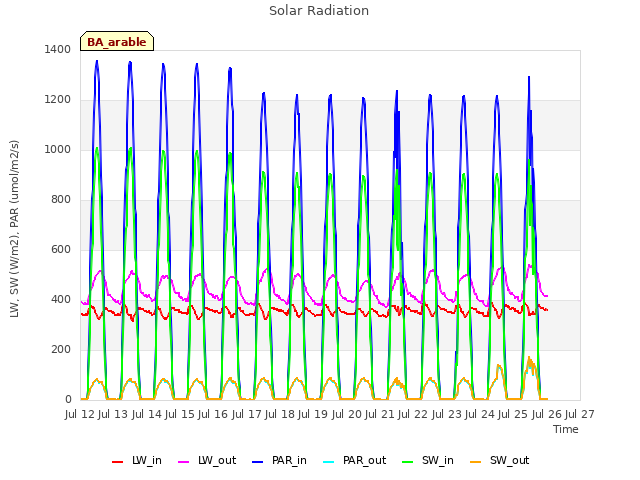The image size is (640, 480).
Task: Click the red LW_in legend swatch
Action: (118, 462)
